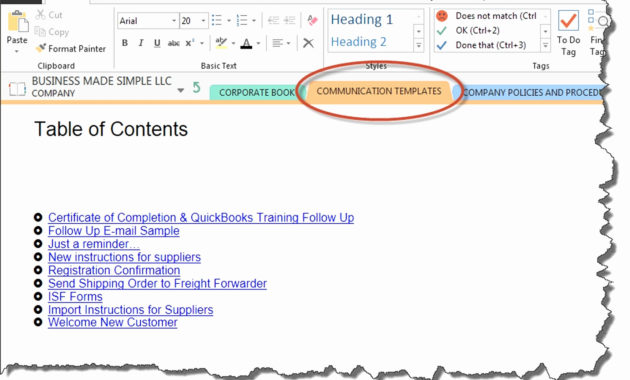Apply a bulleted list
Viewport: 630px width, 380px height.
point(217,20)
